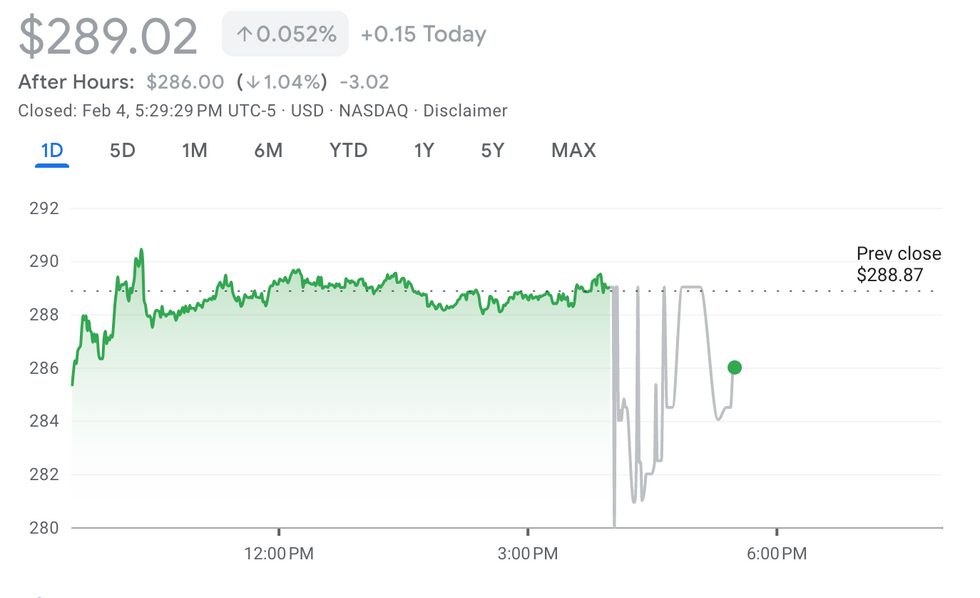Screen dimensions: 980x598
Task: Click the +0.15 Today change text
Action: pos(423,34)
